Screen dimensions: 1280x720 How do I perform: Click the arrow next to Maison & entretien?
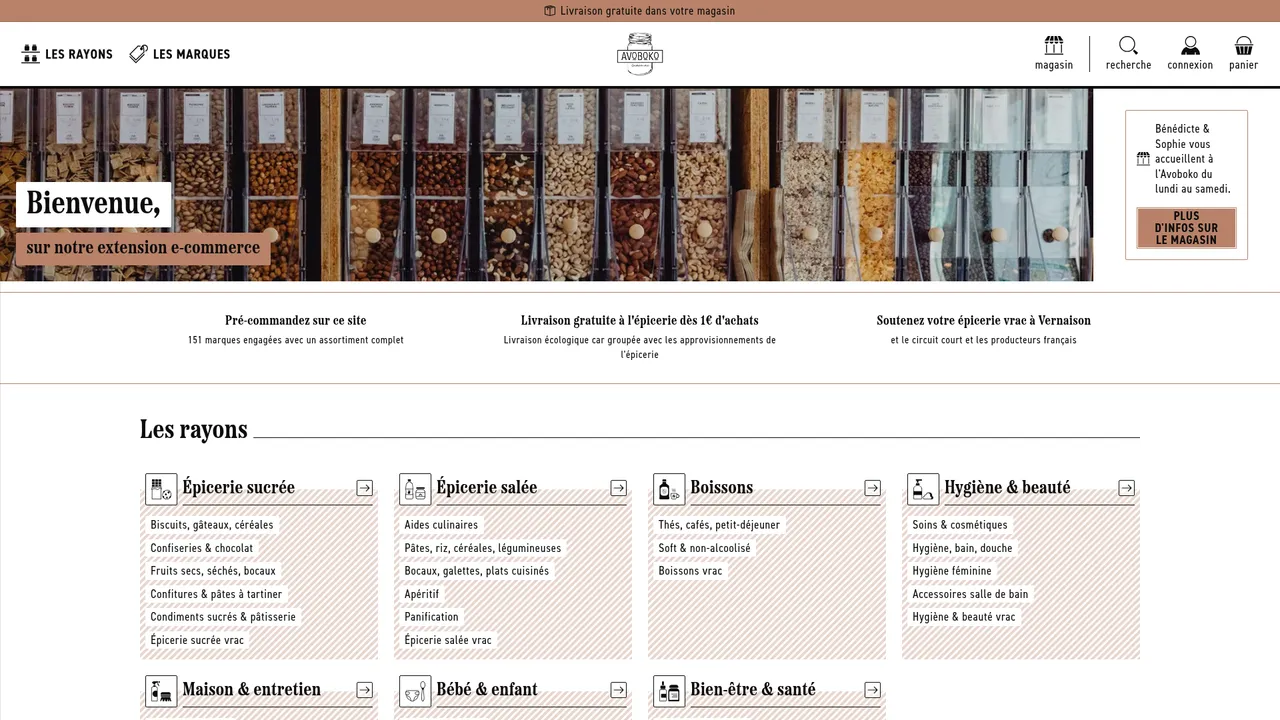tap(365, 690)
